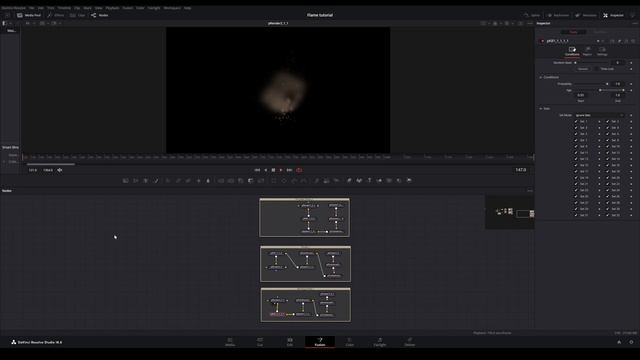640x360 pixels.
Task: Add a Paint node from toolbar
Action: [x=156, y=180]
